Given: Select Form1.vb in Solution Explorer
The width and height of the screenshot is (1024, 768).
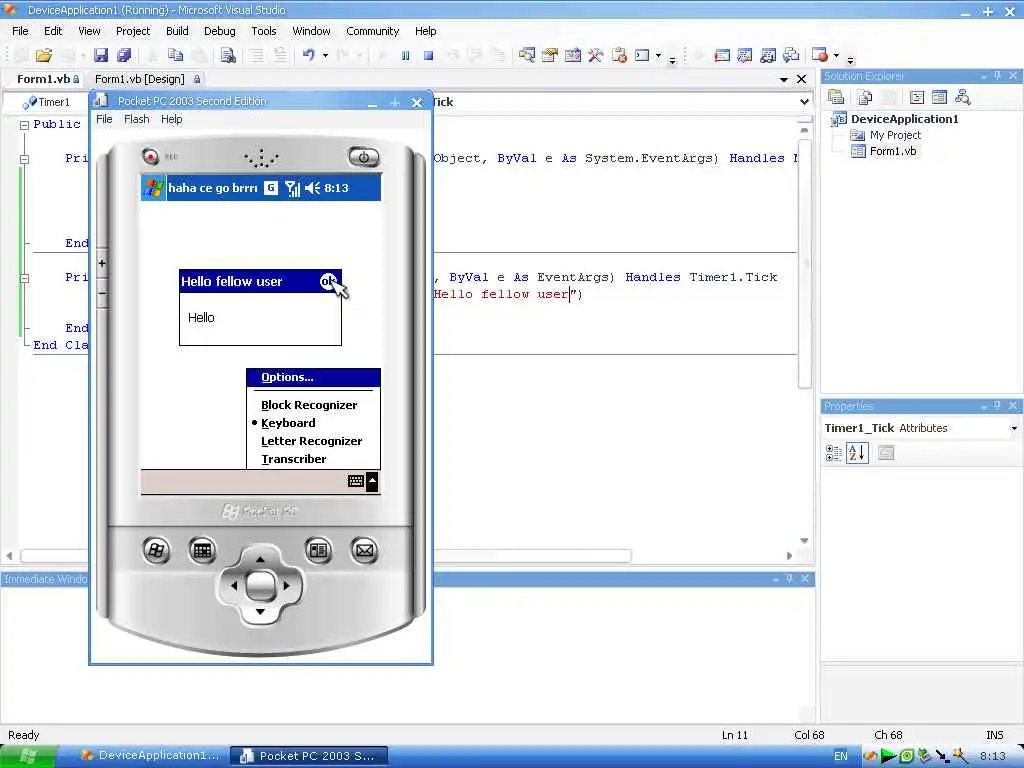Looking at the screenshot, I should pos(893,152).
